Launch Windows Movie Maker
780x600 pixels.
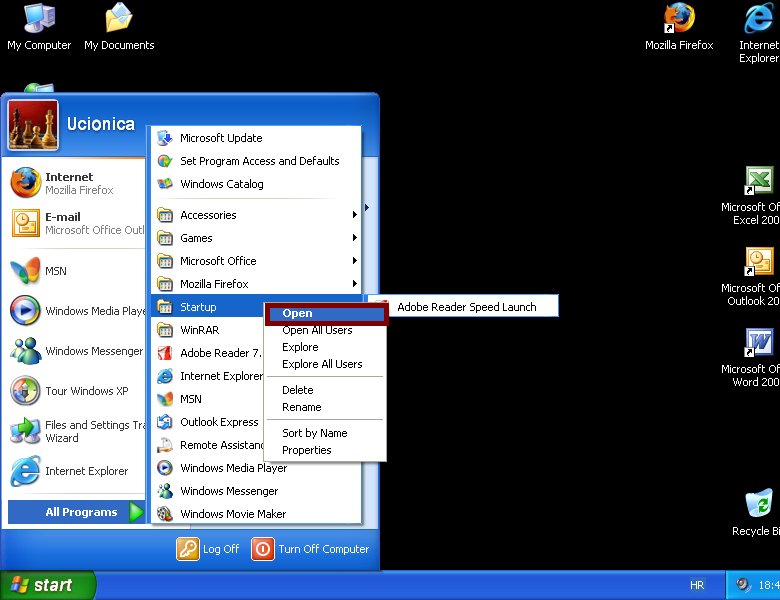[x=256, y=514]
